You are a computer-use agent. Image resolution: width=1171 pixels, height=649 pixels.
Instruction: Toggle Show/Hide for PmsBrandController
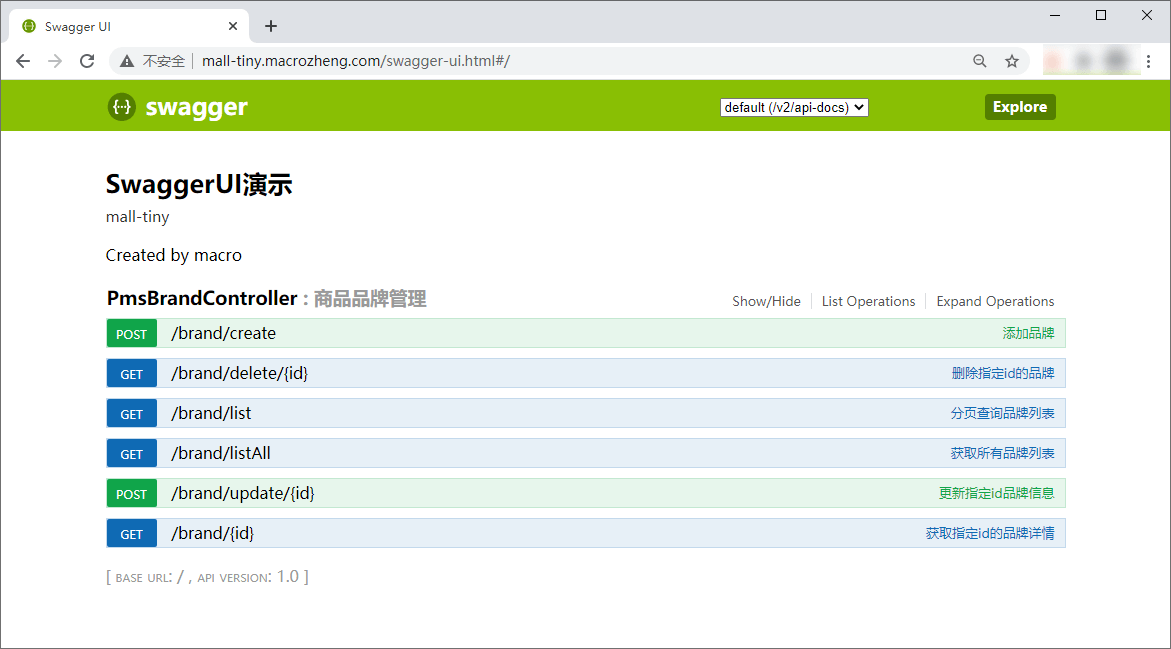pyautogui.click(x=766, y=301)
